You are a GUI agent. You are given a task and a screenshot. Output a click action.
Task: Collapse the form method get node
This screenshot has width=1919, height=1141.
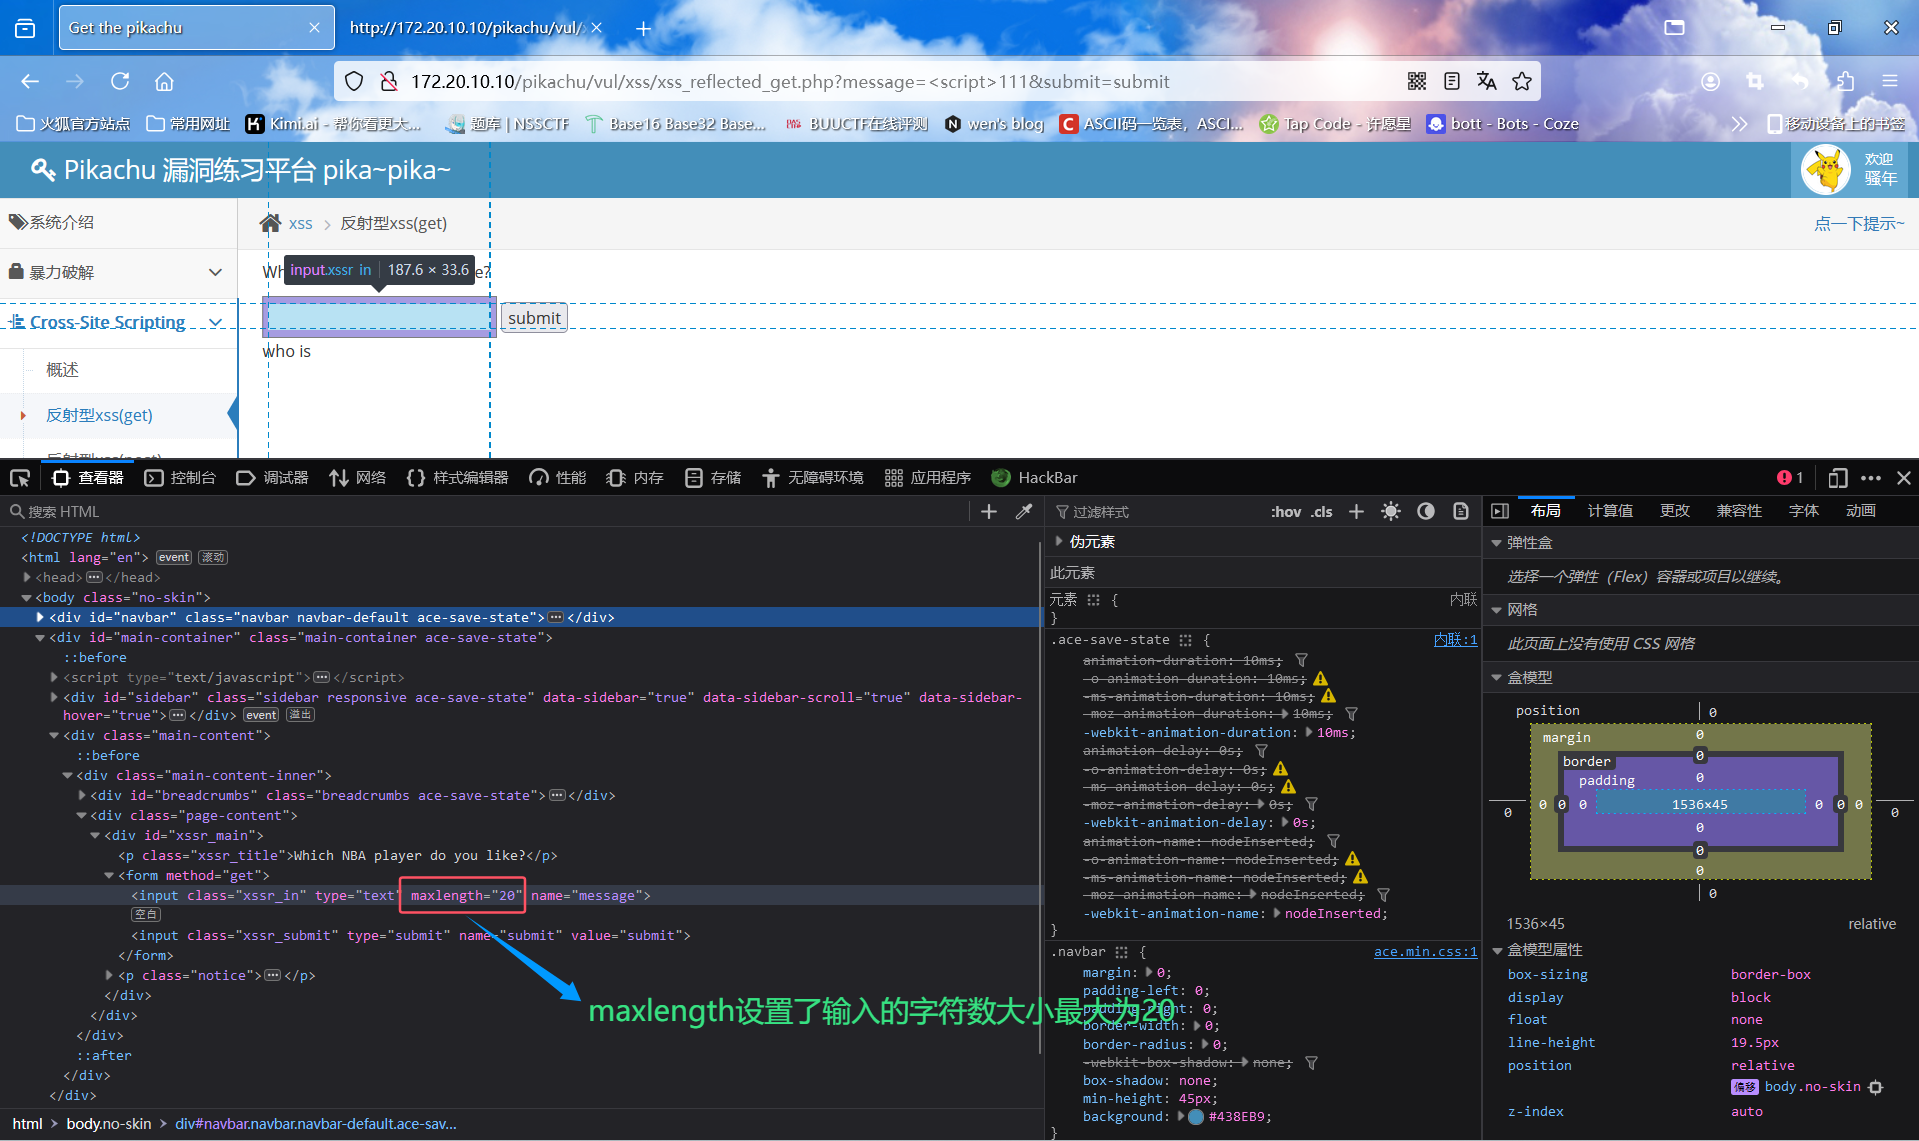tap(109, 875)
